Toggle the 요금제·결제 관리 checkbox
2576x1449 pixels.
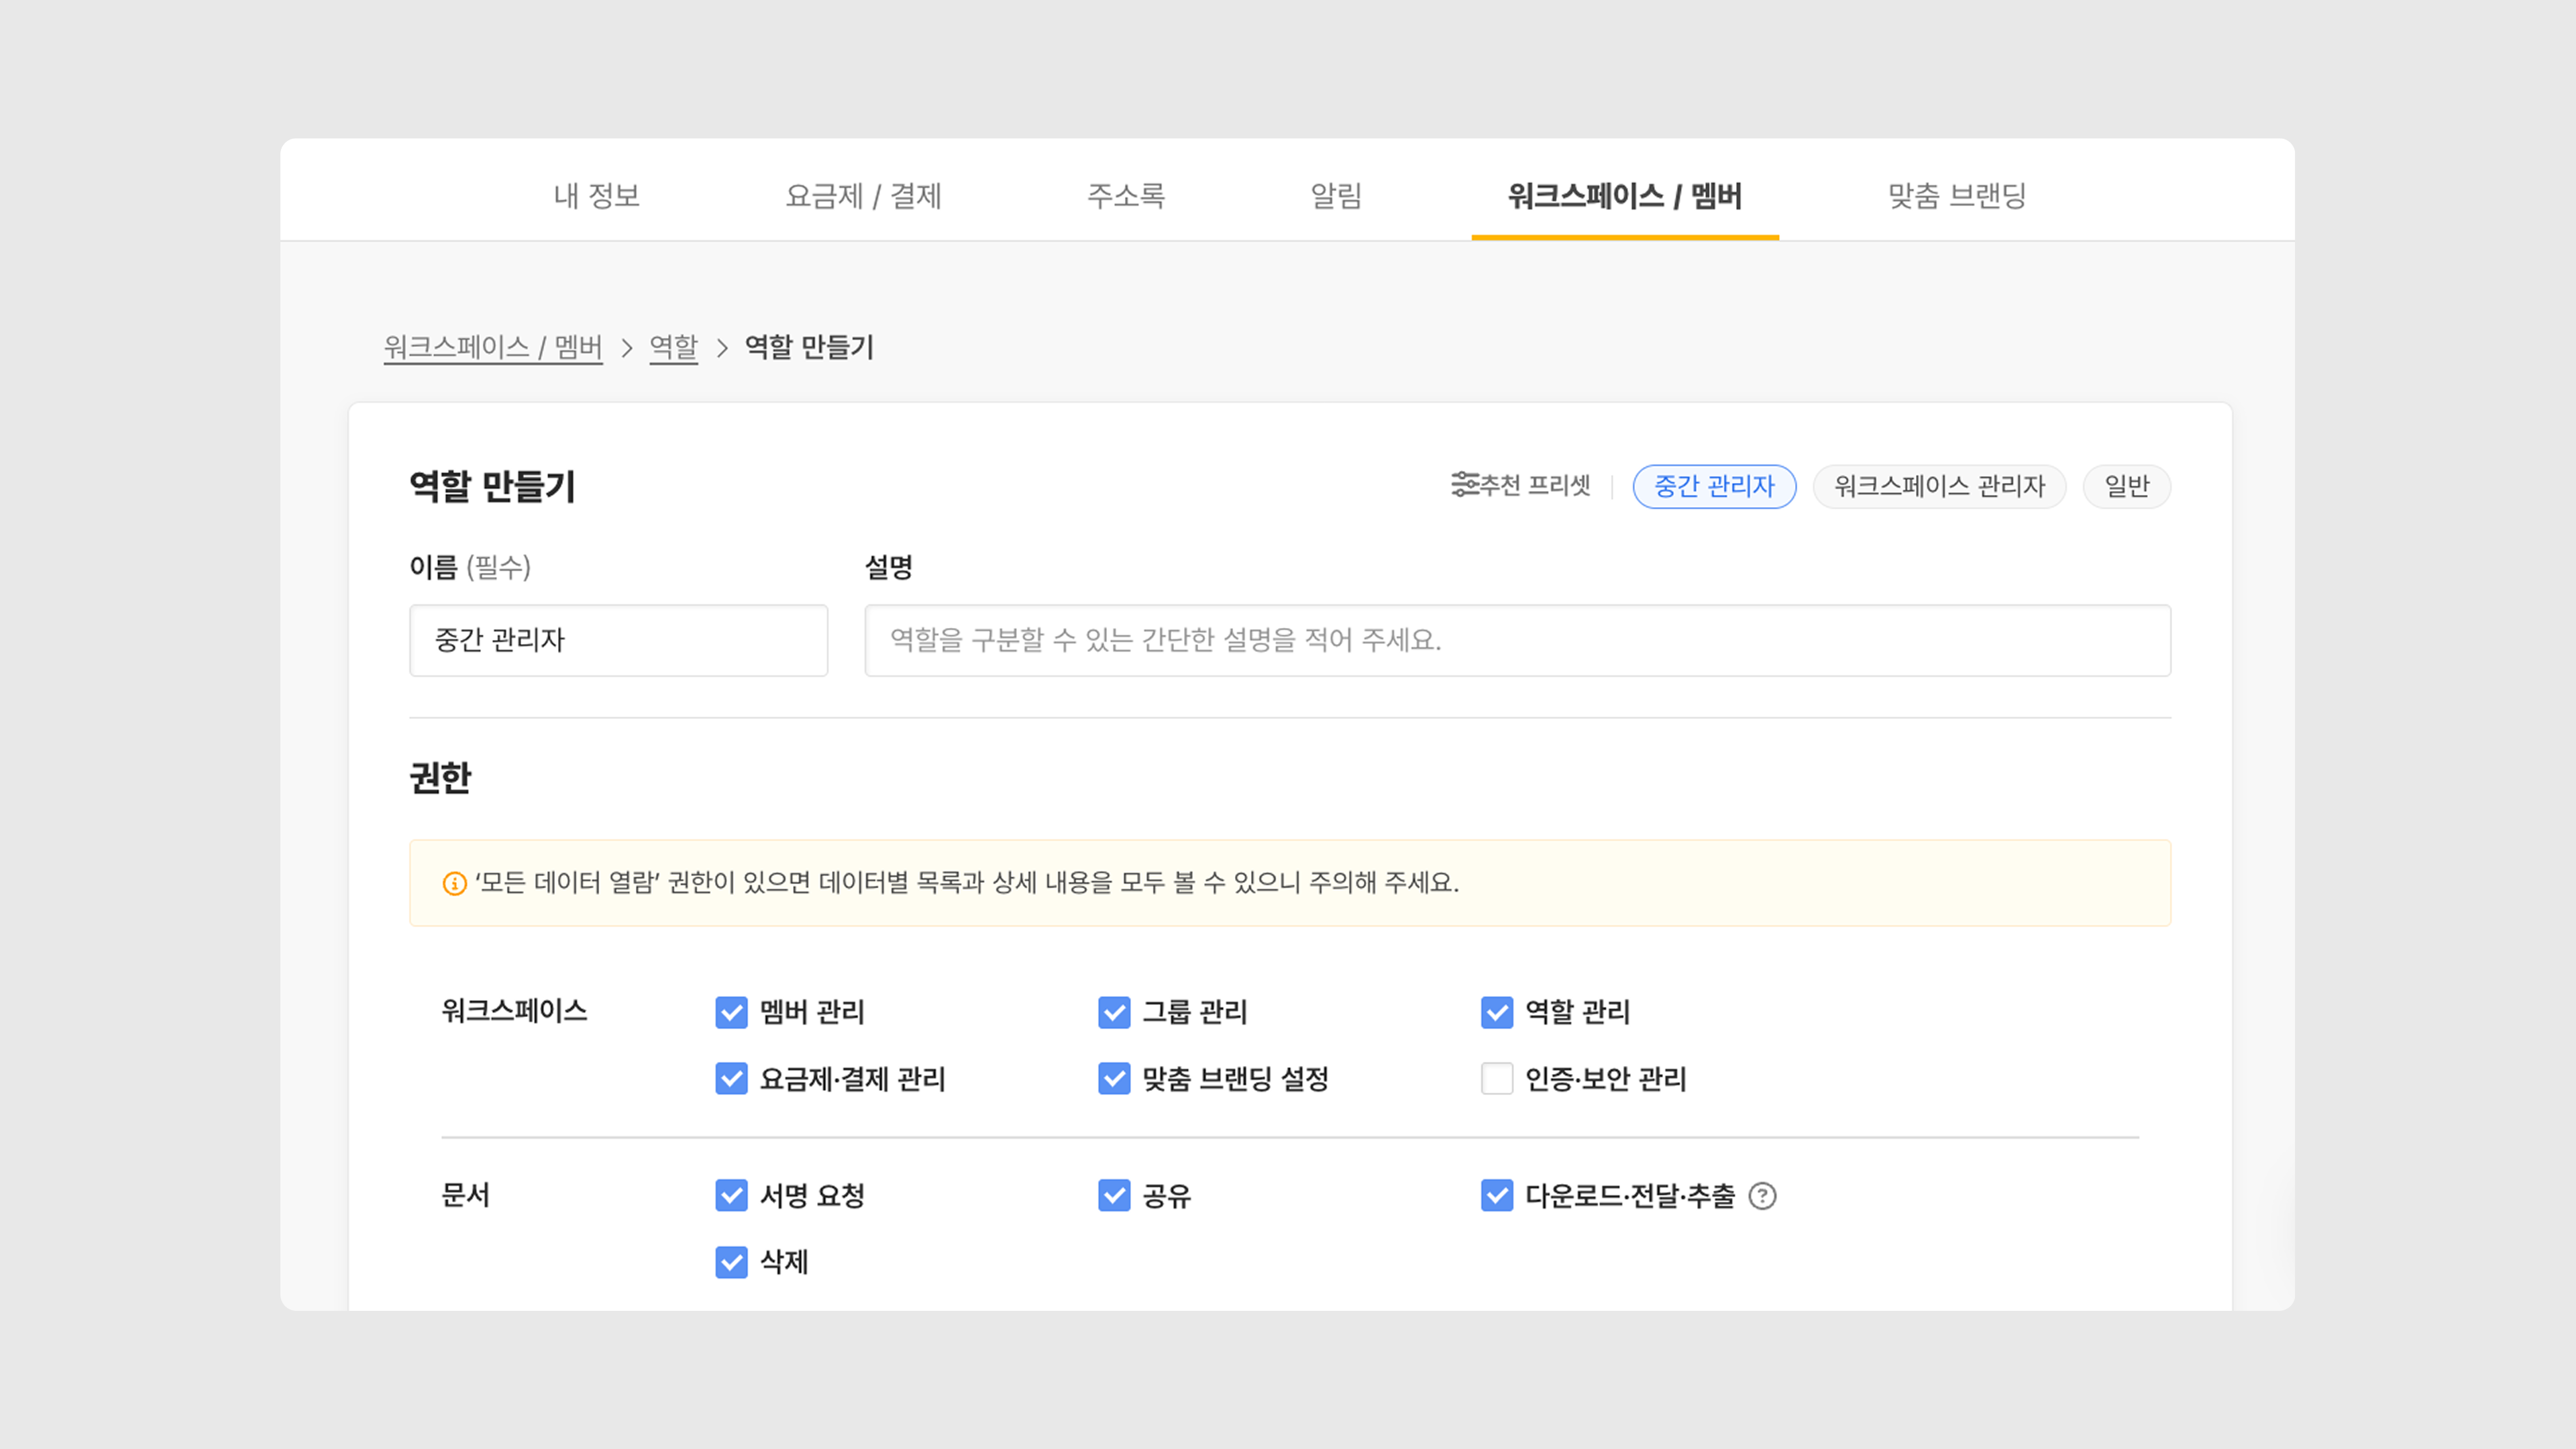pos(731,1079)
